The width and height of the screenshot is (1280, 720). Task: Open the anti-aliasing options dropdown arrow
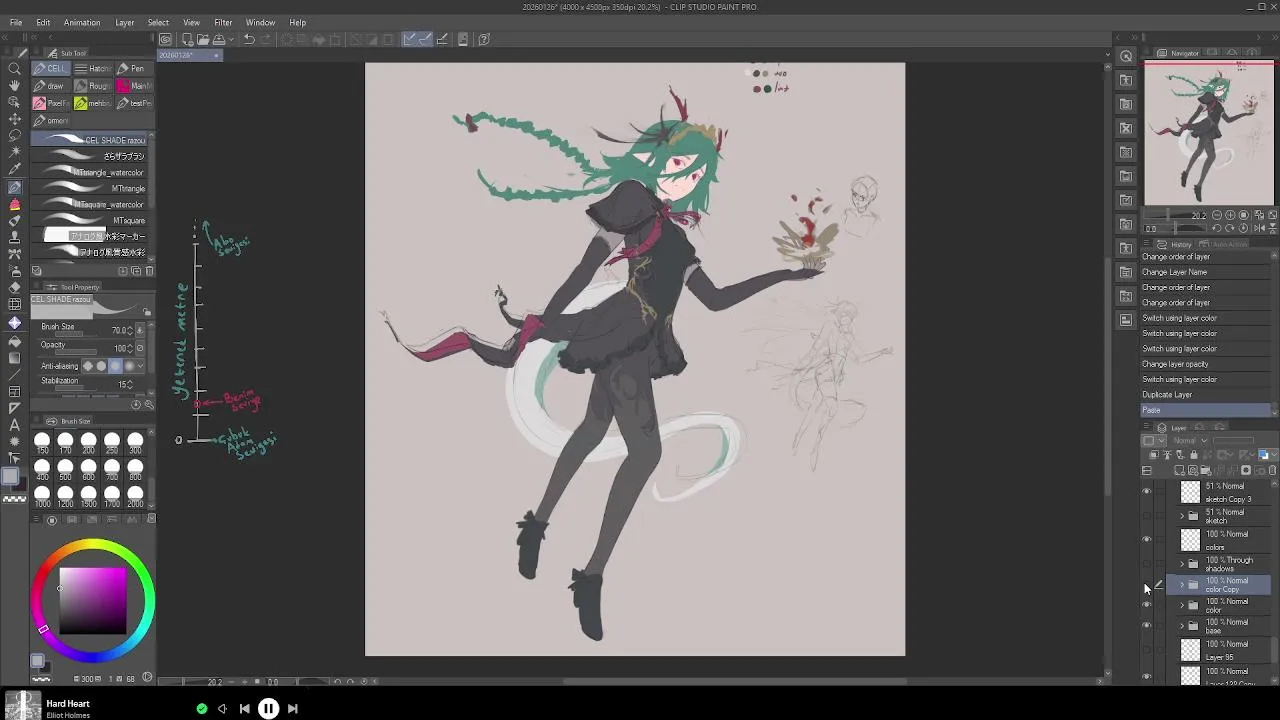coord(141,366)
